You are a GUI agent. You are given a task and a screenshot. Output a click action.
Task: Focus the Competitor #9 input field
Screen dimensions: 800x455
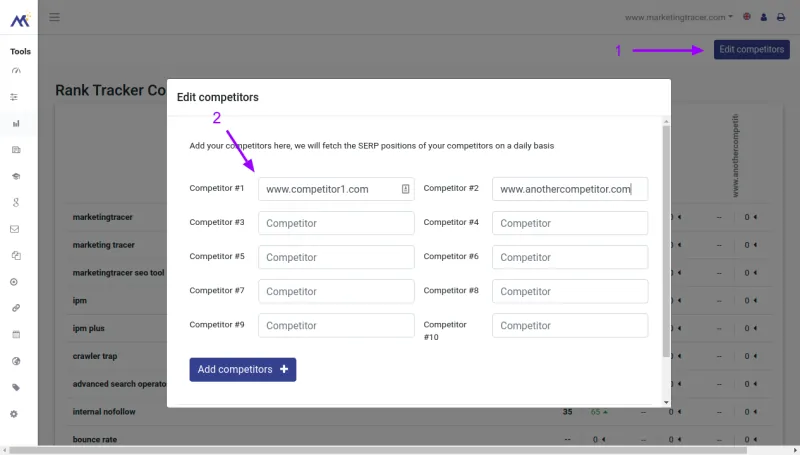tap(336, 325)
